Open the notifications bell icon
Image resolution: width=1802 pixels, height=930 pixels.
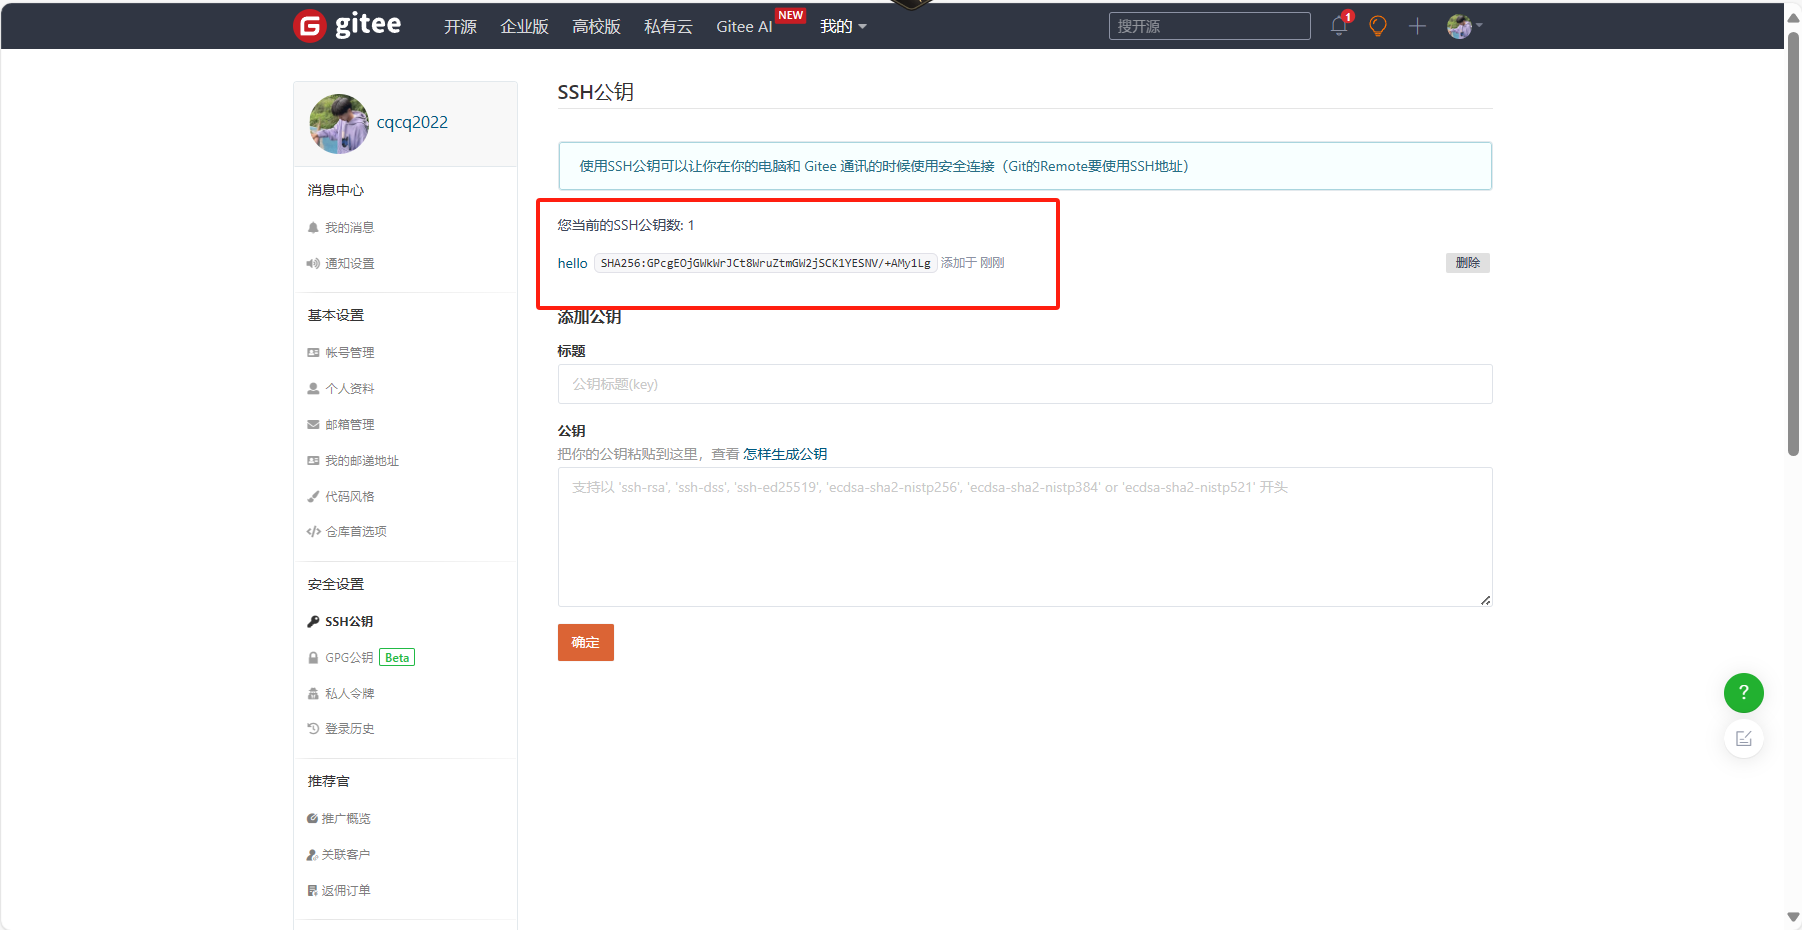pos(1340,26)
